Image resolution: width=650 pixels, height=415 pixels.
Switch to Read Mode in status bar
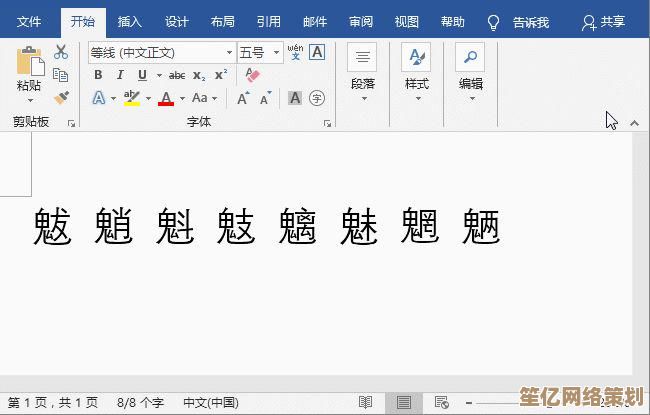pyautogui.click(x=366, y=402)
